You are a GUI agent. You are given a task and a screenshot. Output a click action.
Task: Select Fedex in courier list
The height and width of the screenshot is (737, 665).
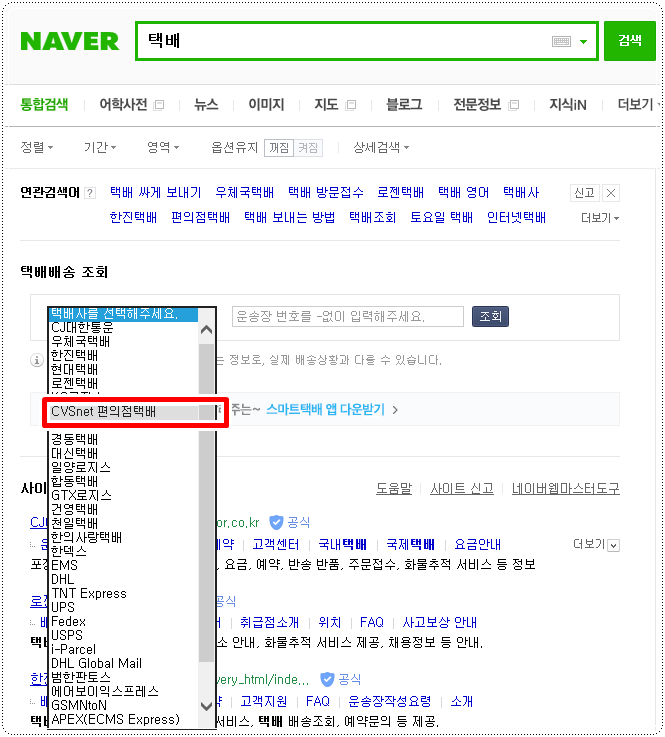(x=68, y=621)
